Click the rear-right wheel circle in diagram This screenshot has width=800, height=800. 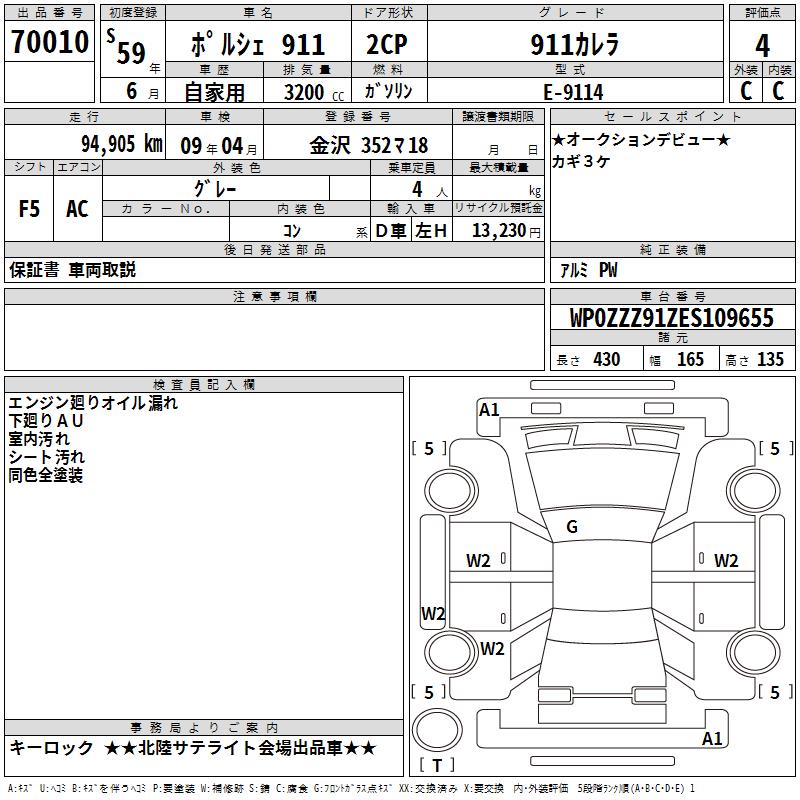(754, 652)
